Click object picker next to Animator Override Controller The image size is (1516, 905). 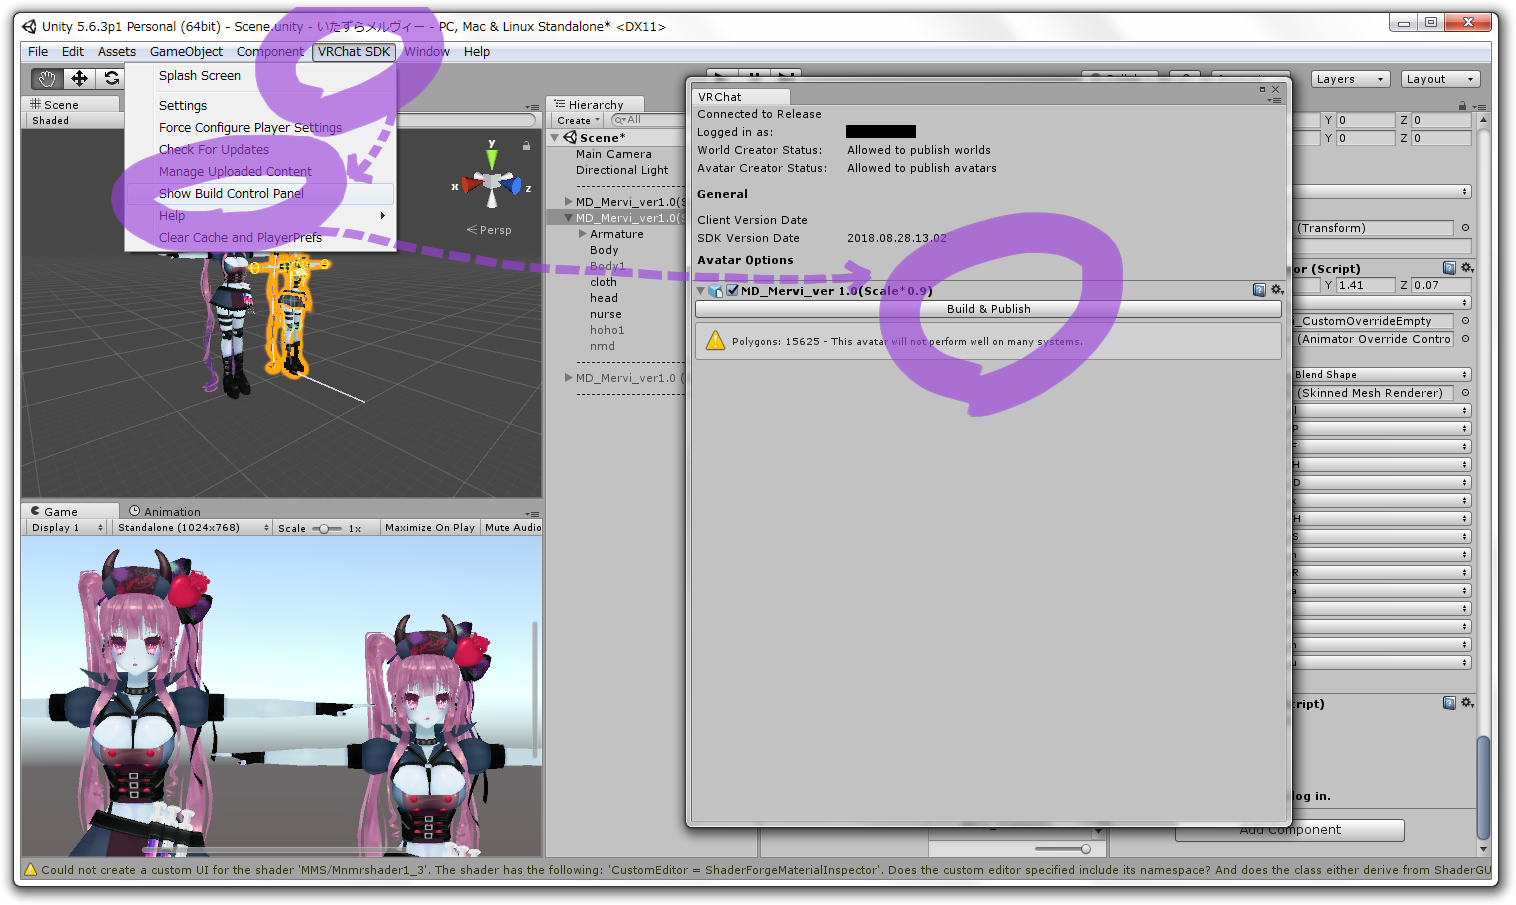(x=1465, y=339)
